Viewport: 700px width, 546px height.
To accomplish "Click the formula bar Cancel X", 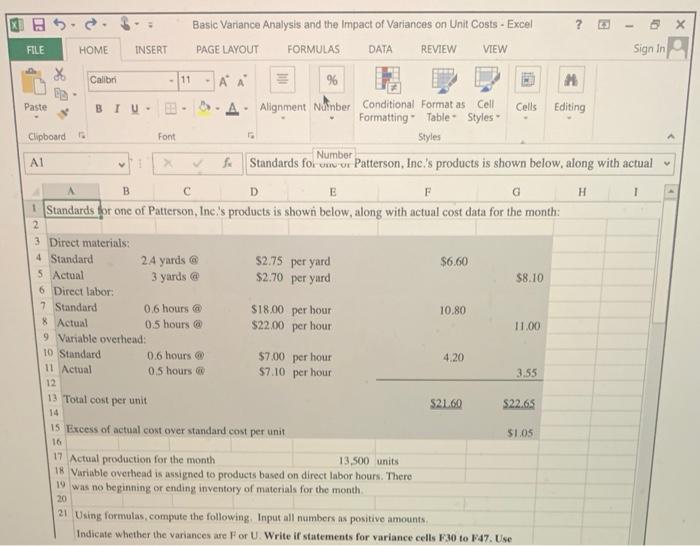I will pyautogui.click(x=168, y=163).
